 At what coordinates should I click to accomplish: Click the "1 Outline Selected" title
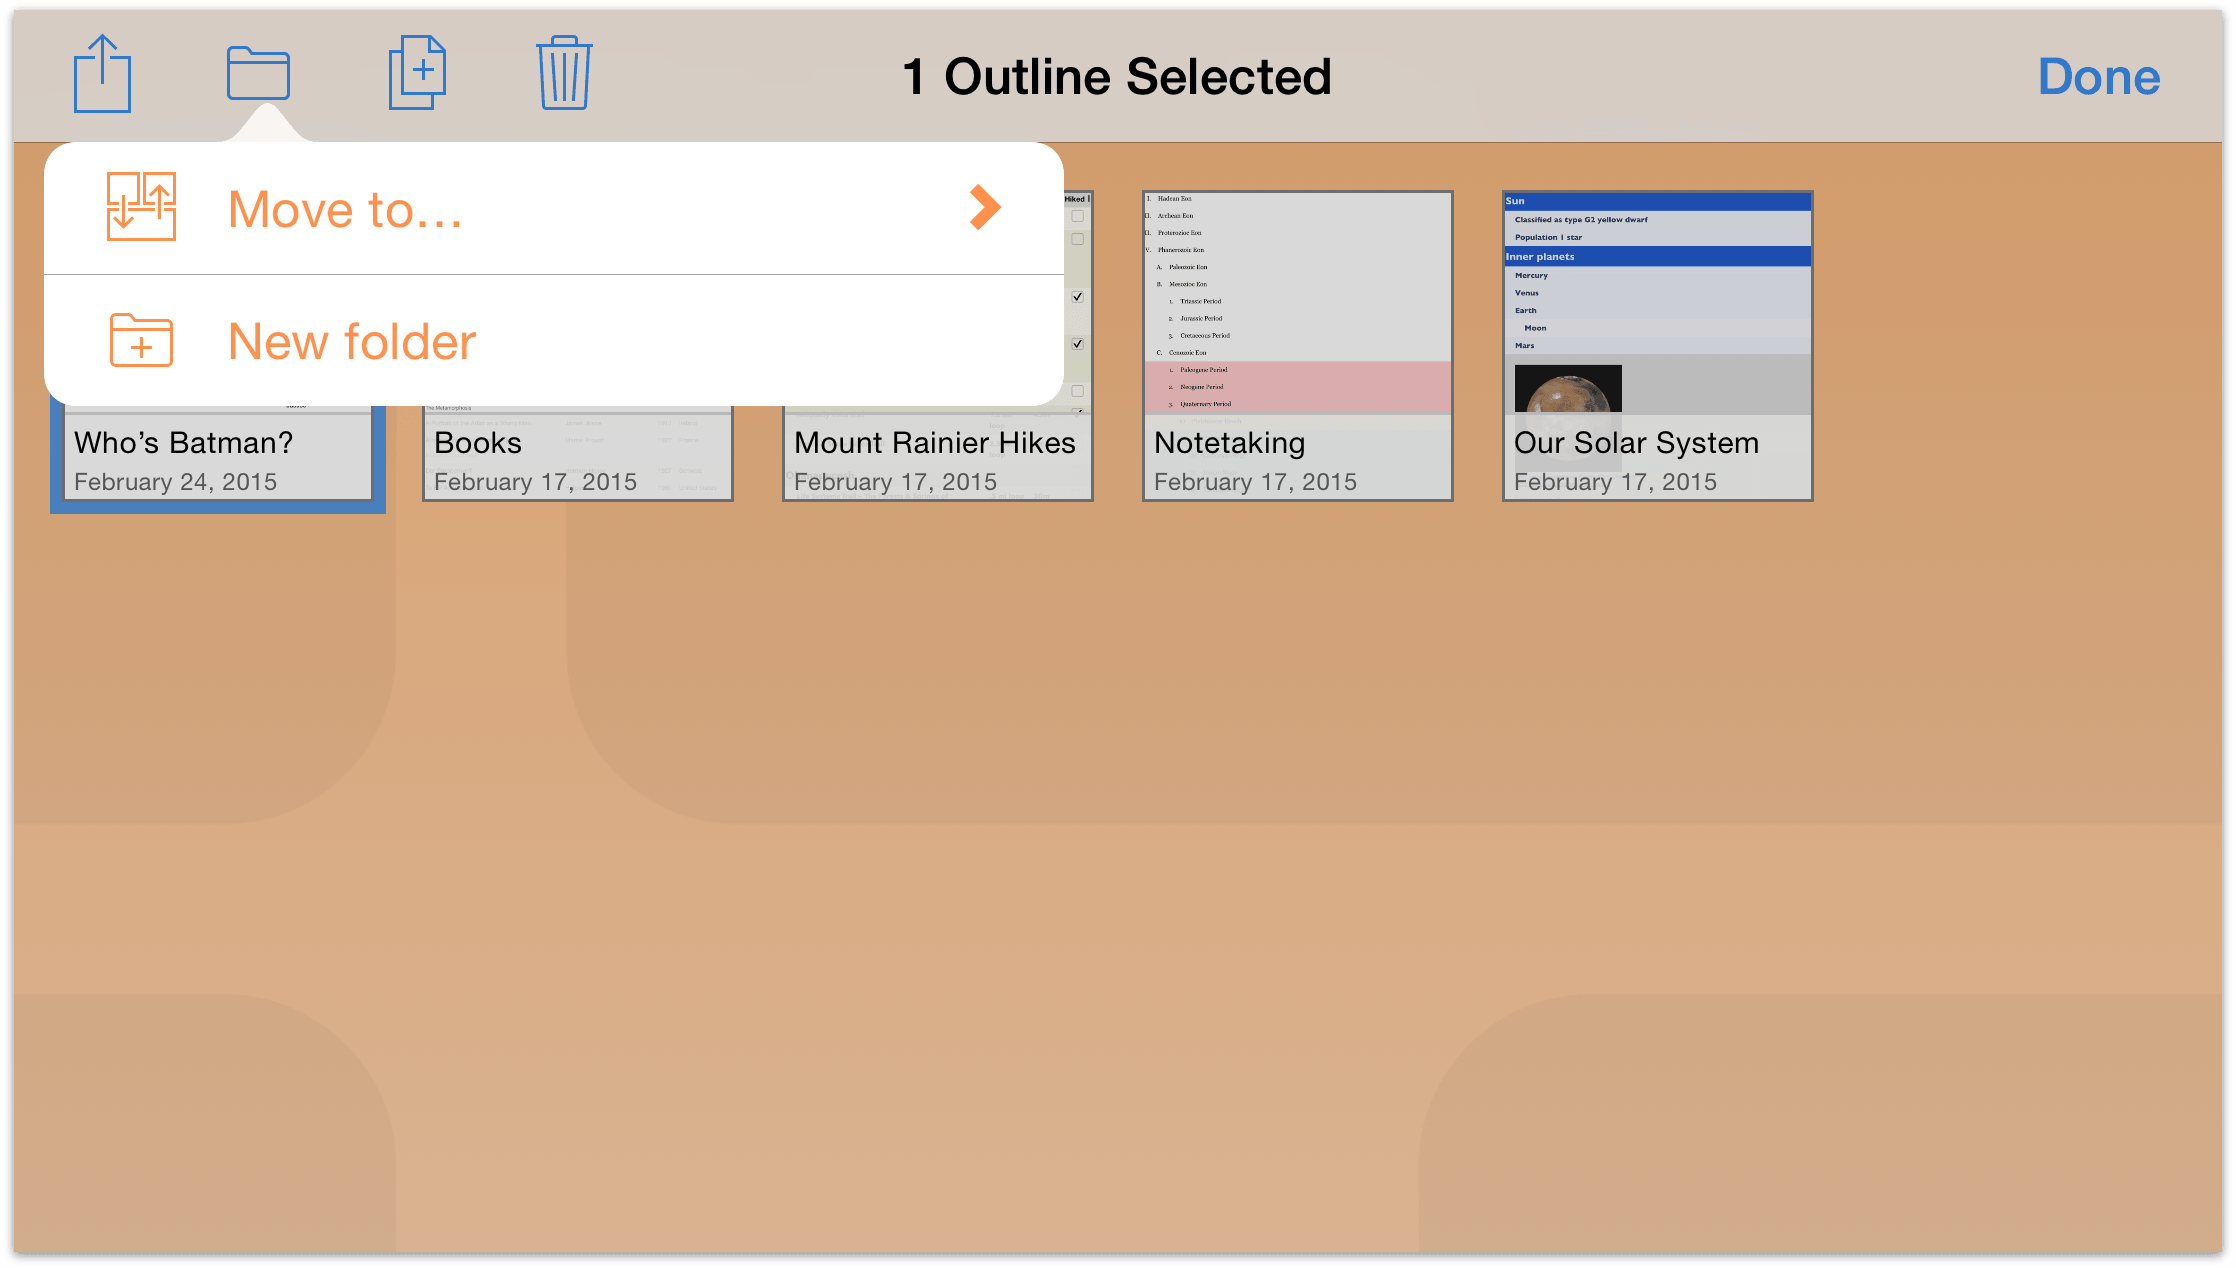tap(1117, 77)
